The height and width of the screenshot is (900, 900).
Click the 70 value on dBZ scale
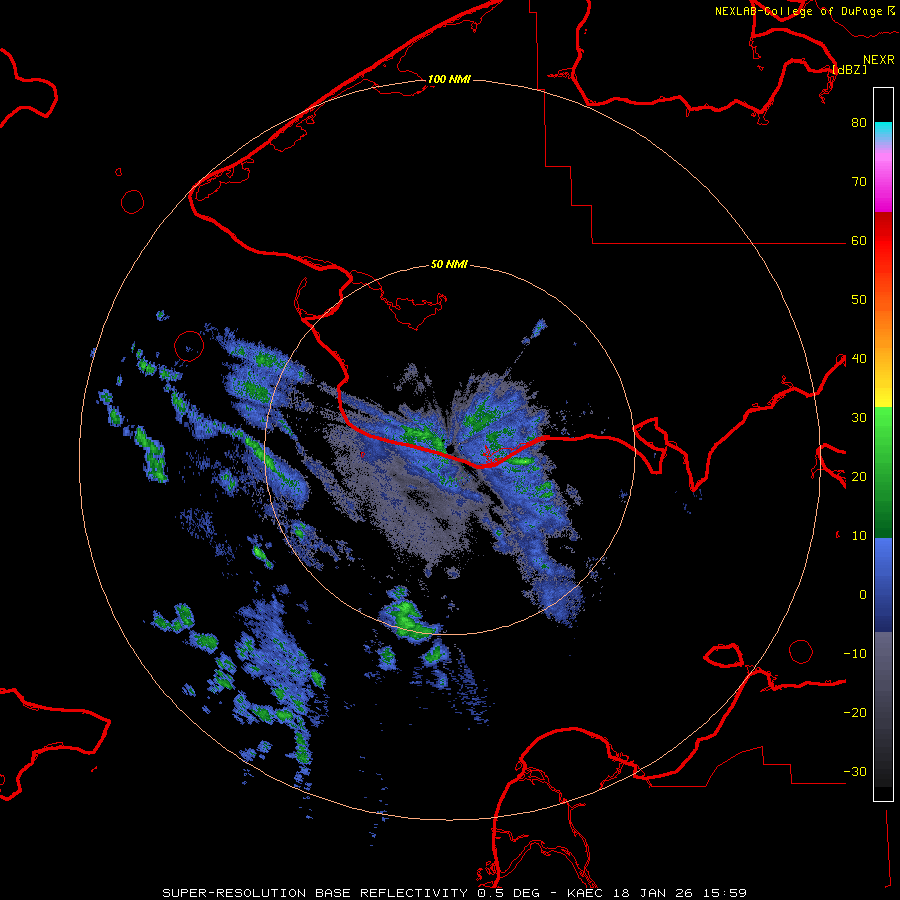click(x=859, y=182)
